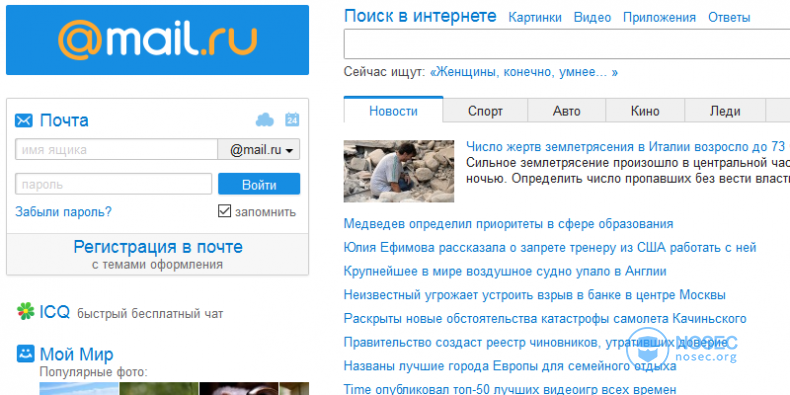
Task: Open the Мой Мир link
Action: (77, 354)
